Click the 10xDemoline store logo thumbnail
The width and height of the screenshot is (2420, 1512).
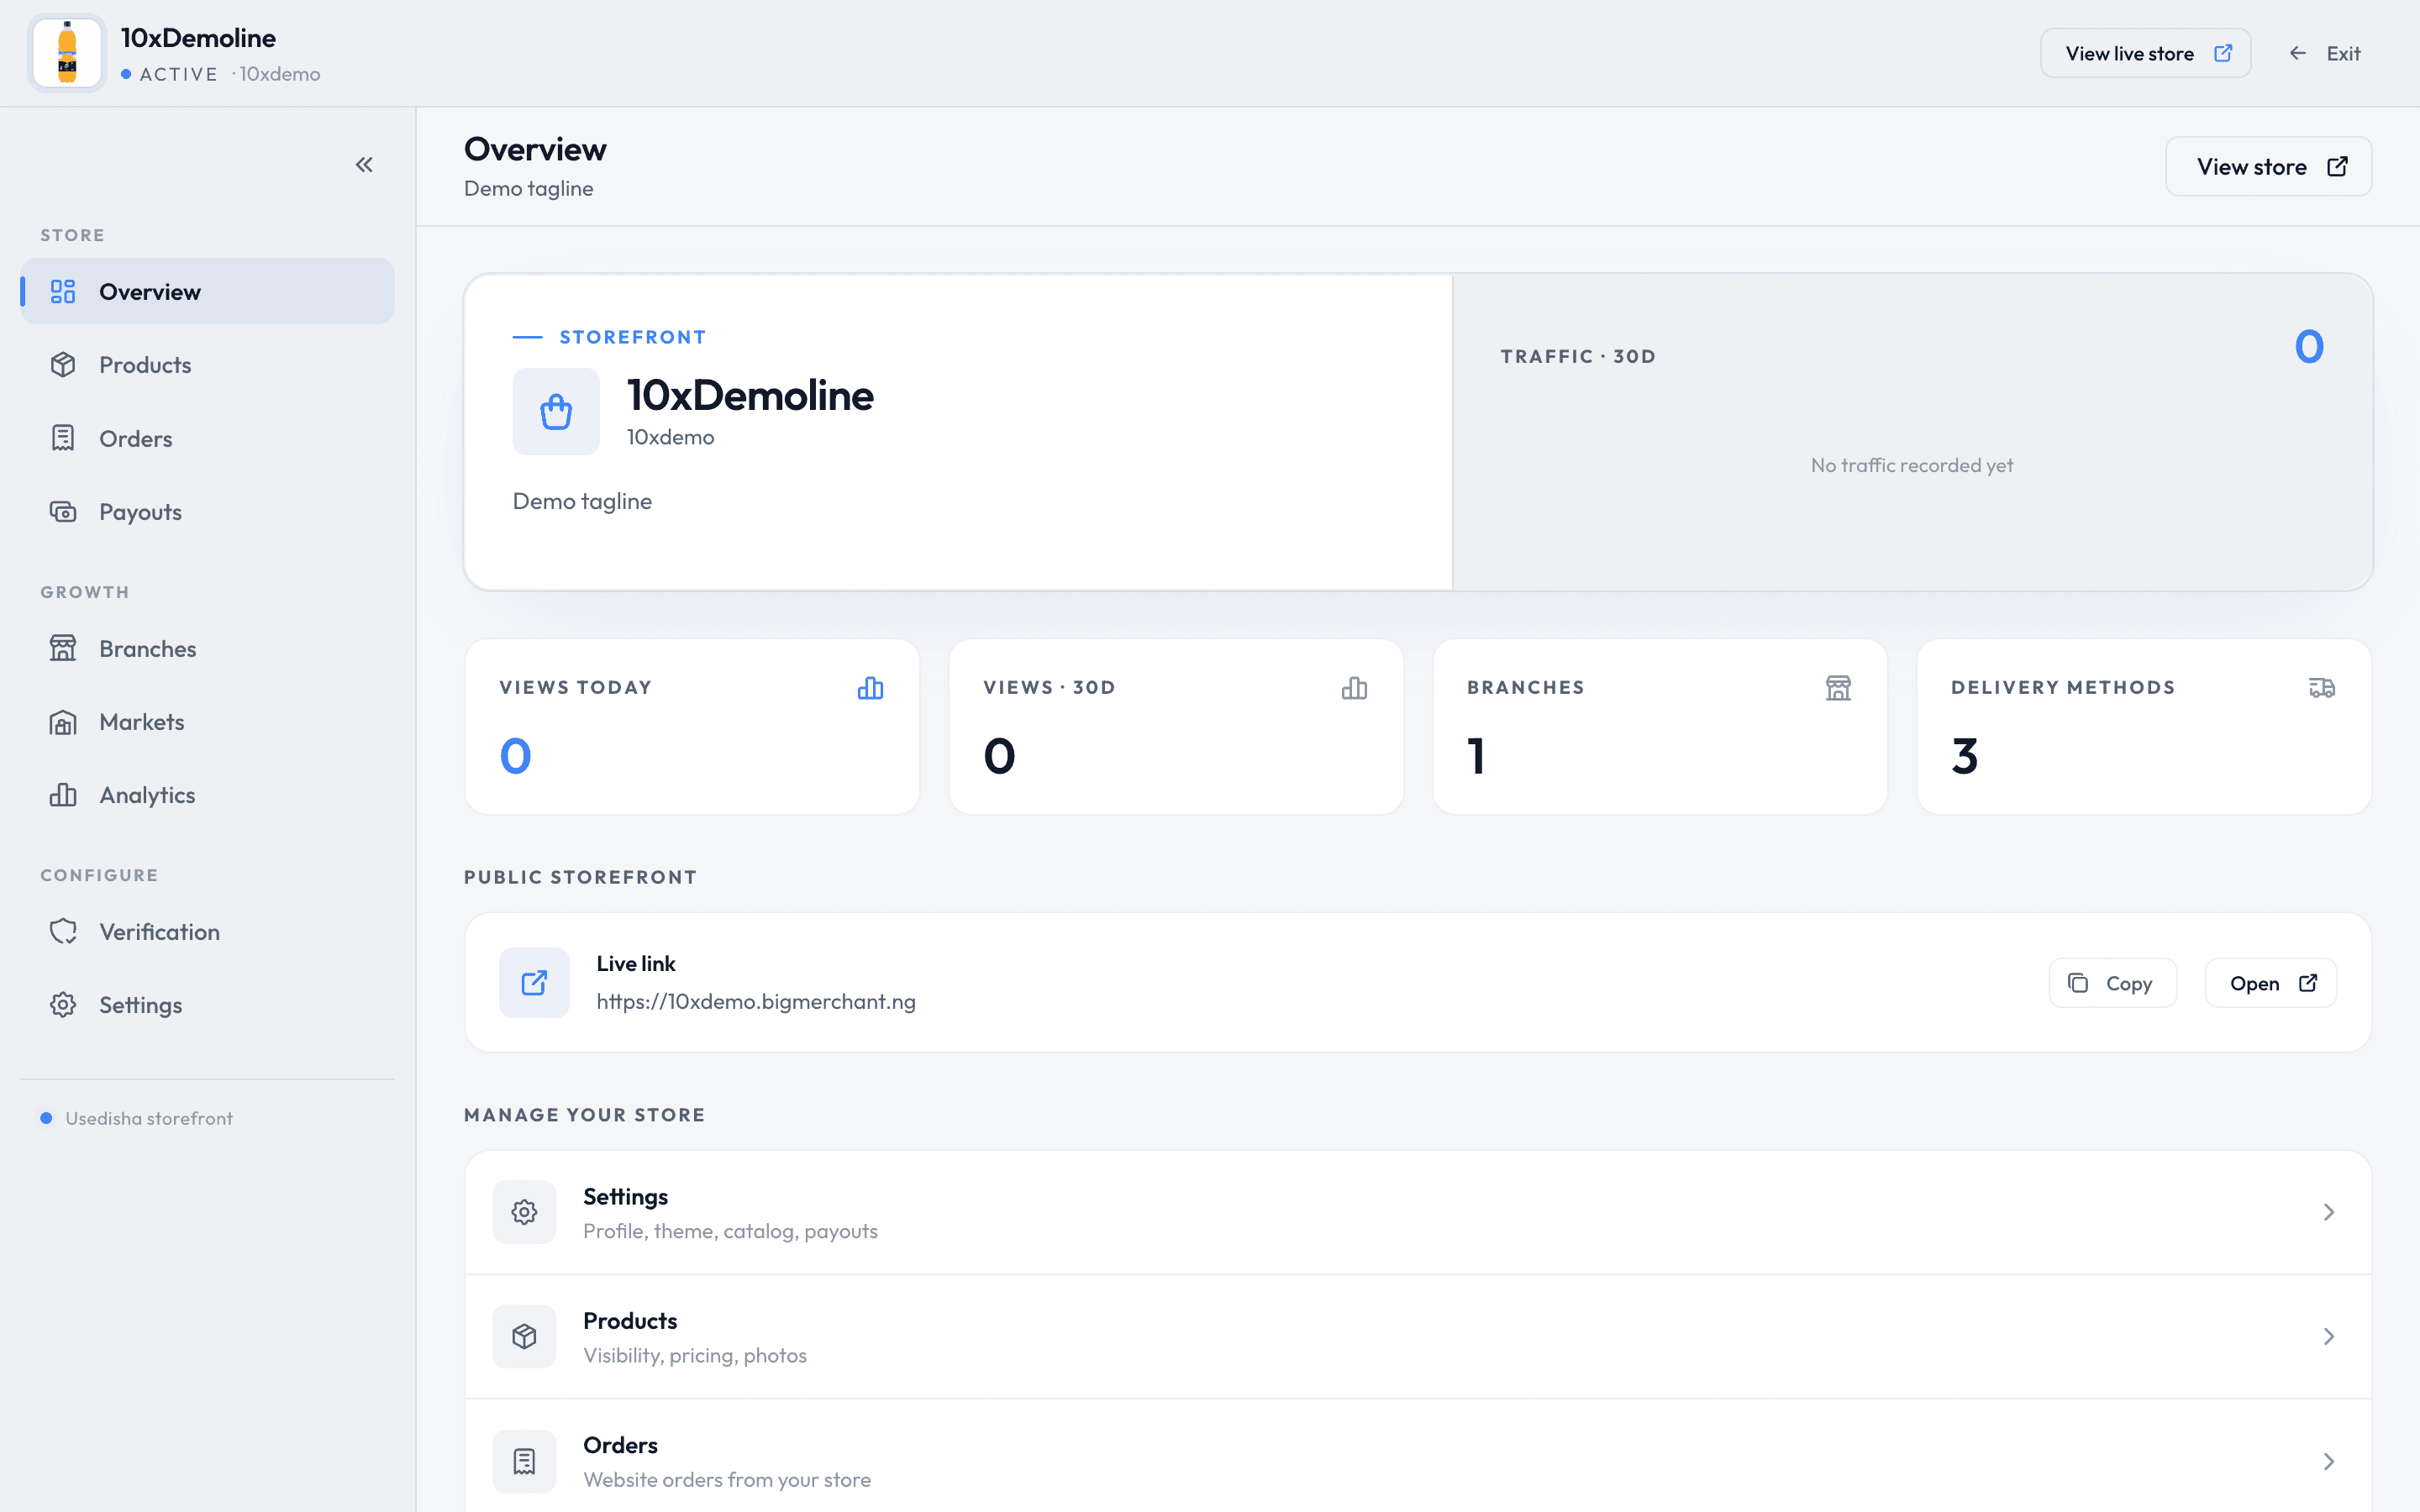pos(67,53)
